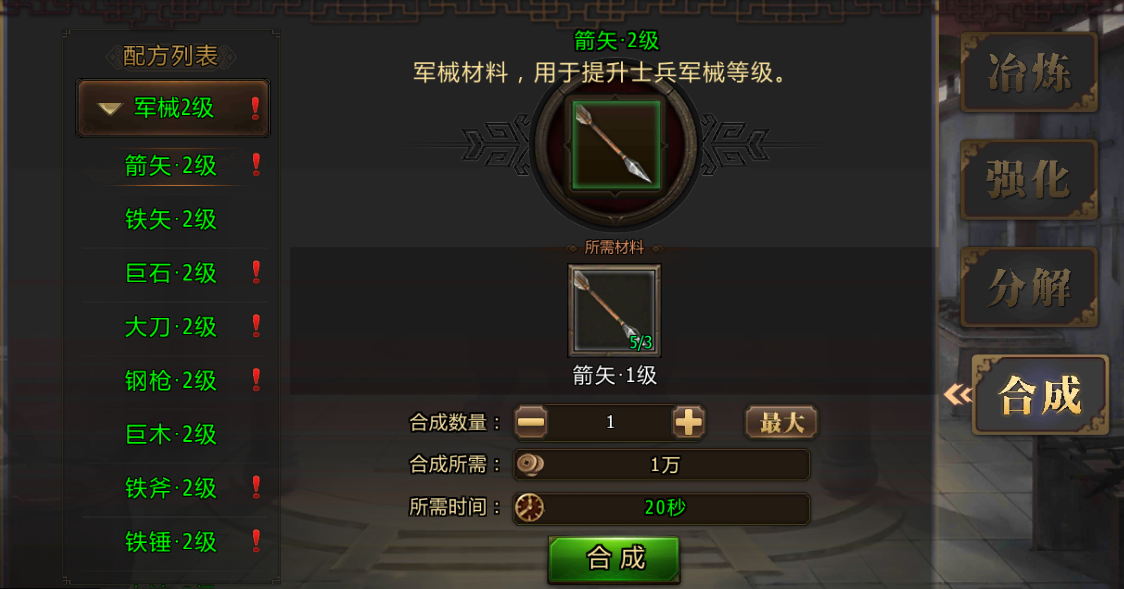This screenshot has width=1124, height=589.
Task: Set quantity with the 最大 button
Action: click(781, 422)
